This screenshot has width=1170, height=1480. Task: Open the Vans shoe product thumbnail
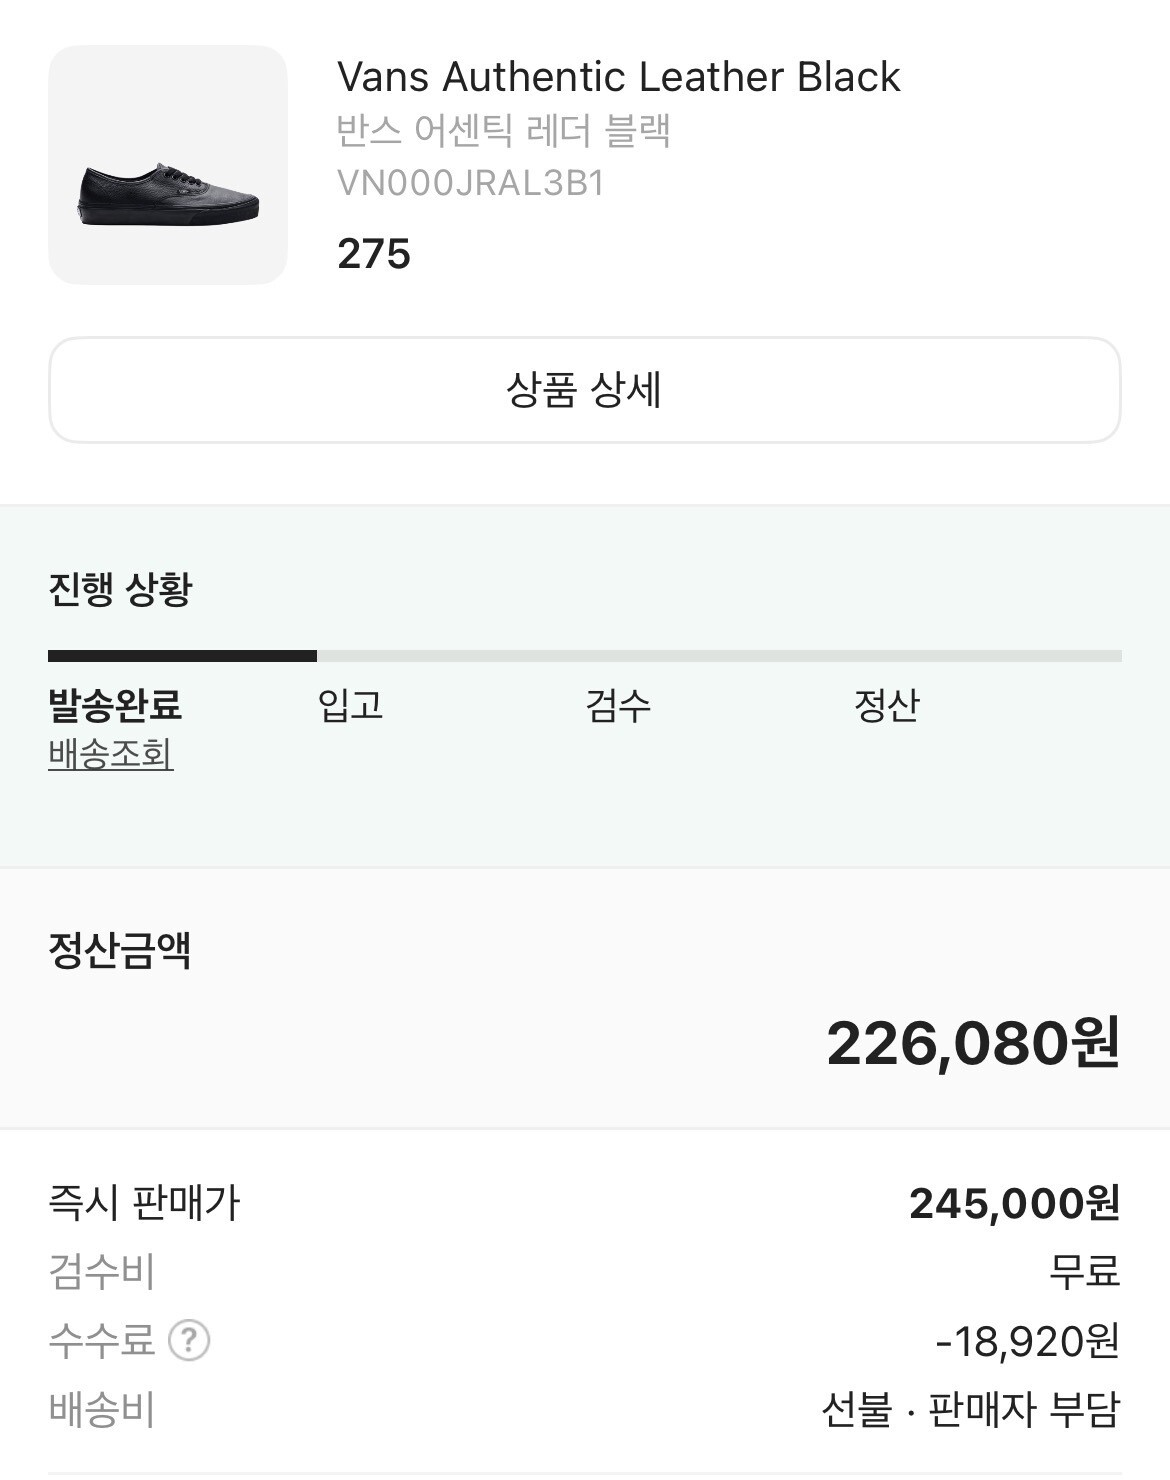[168, 165]
